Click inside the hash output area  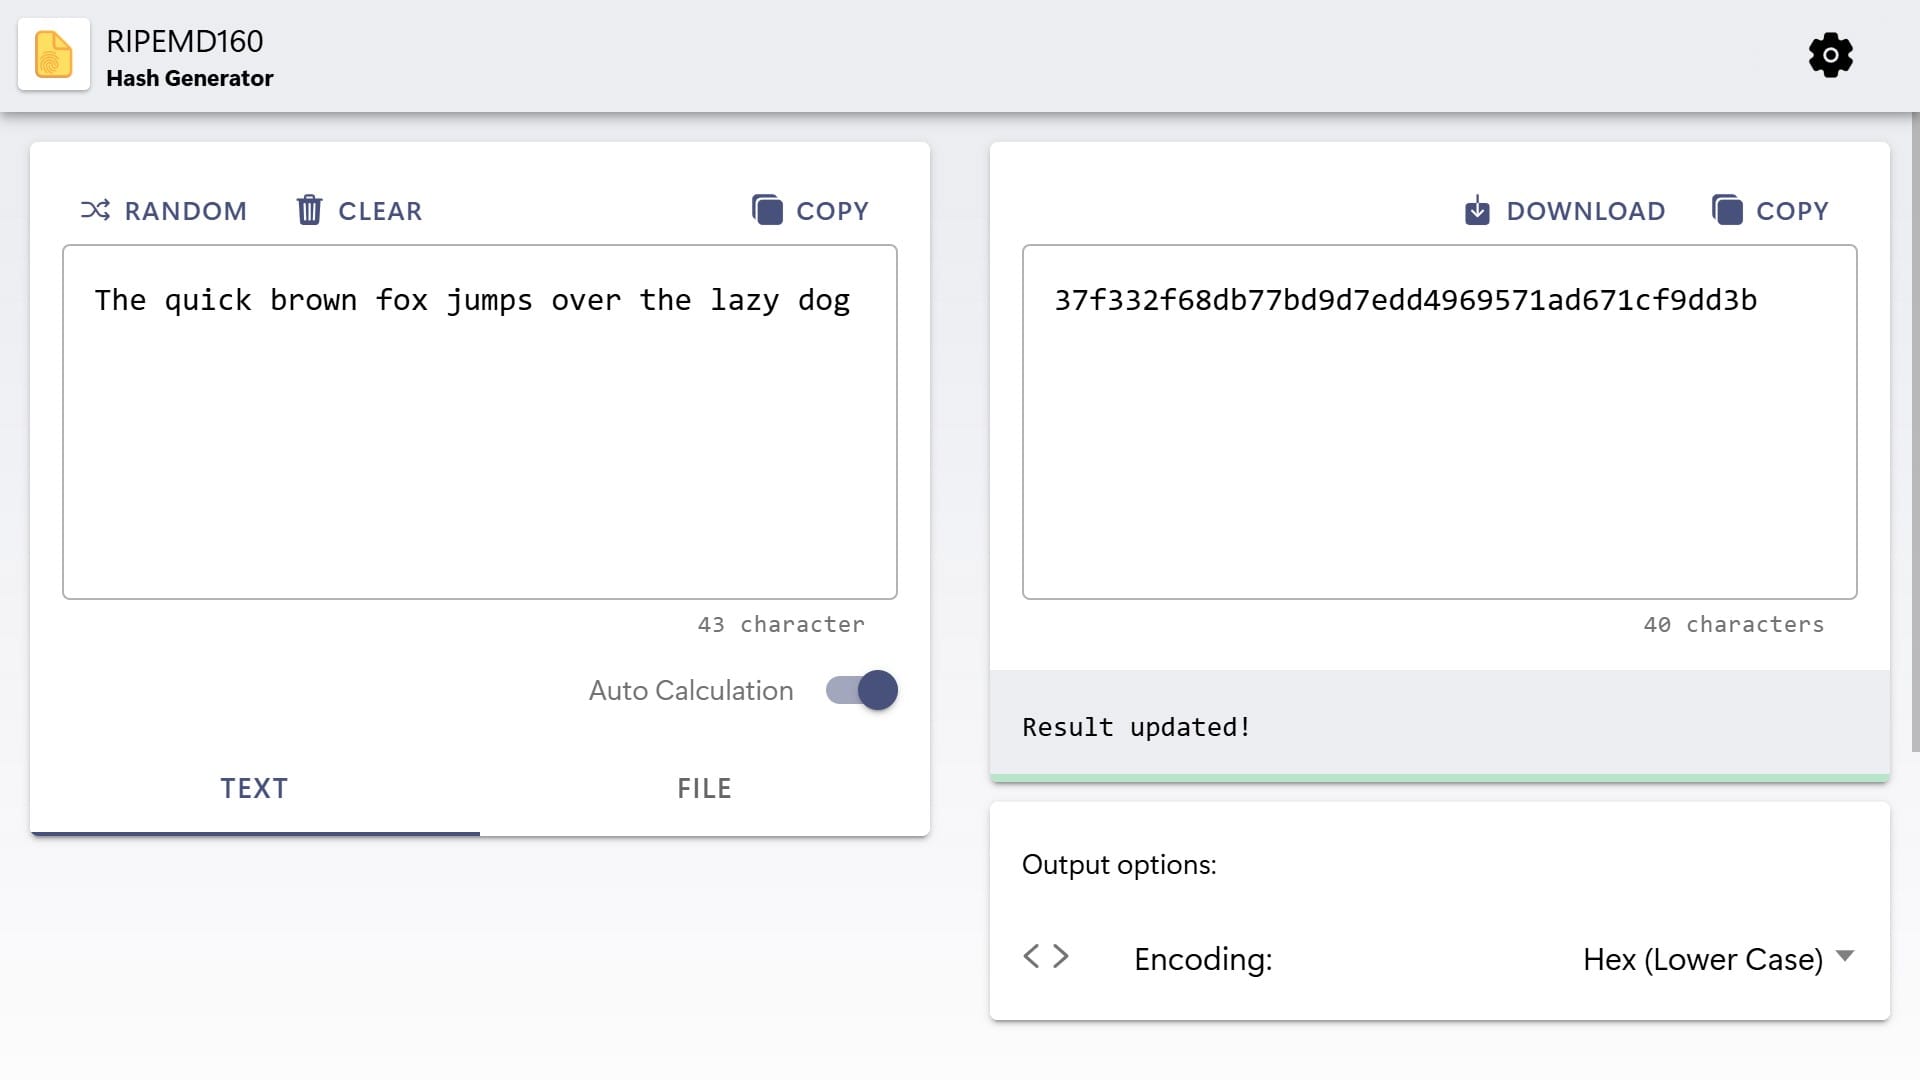(x=1440, y=422)
